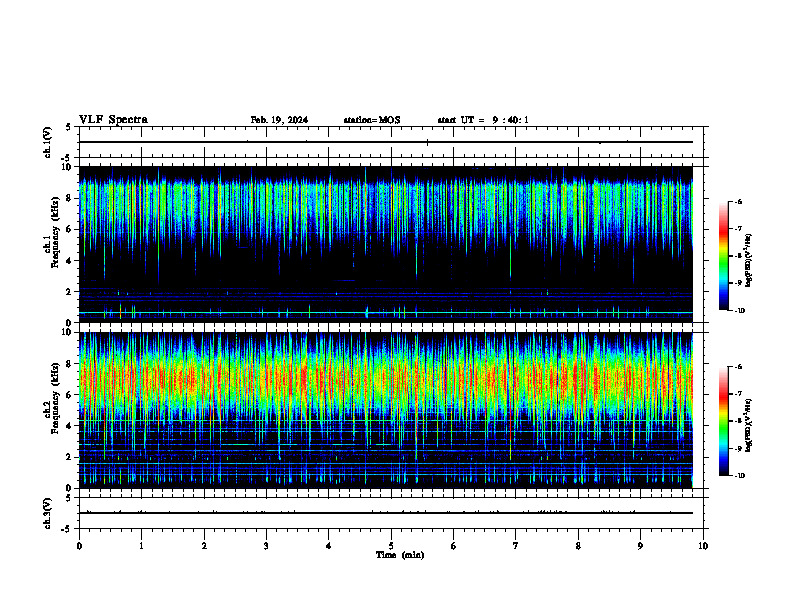
Task: Click the ch.3 voltage waveform trace
Action: click(x=386, y=513)
